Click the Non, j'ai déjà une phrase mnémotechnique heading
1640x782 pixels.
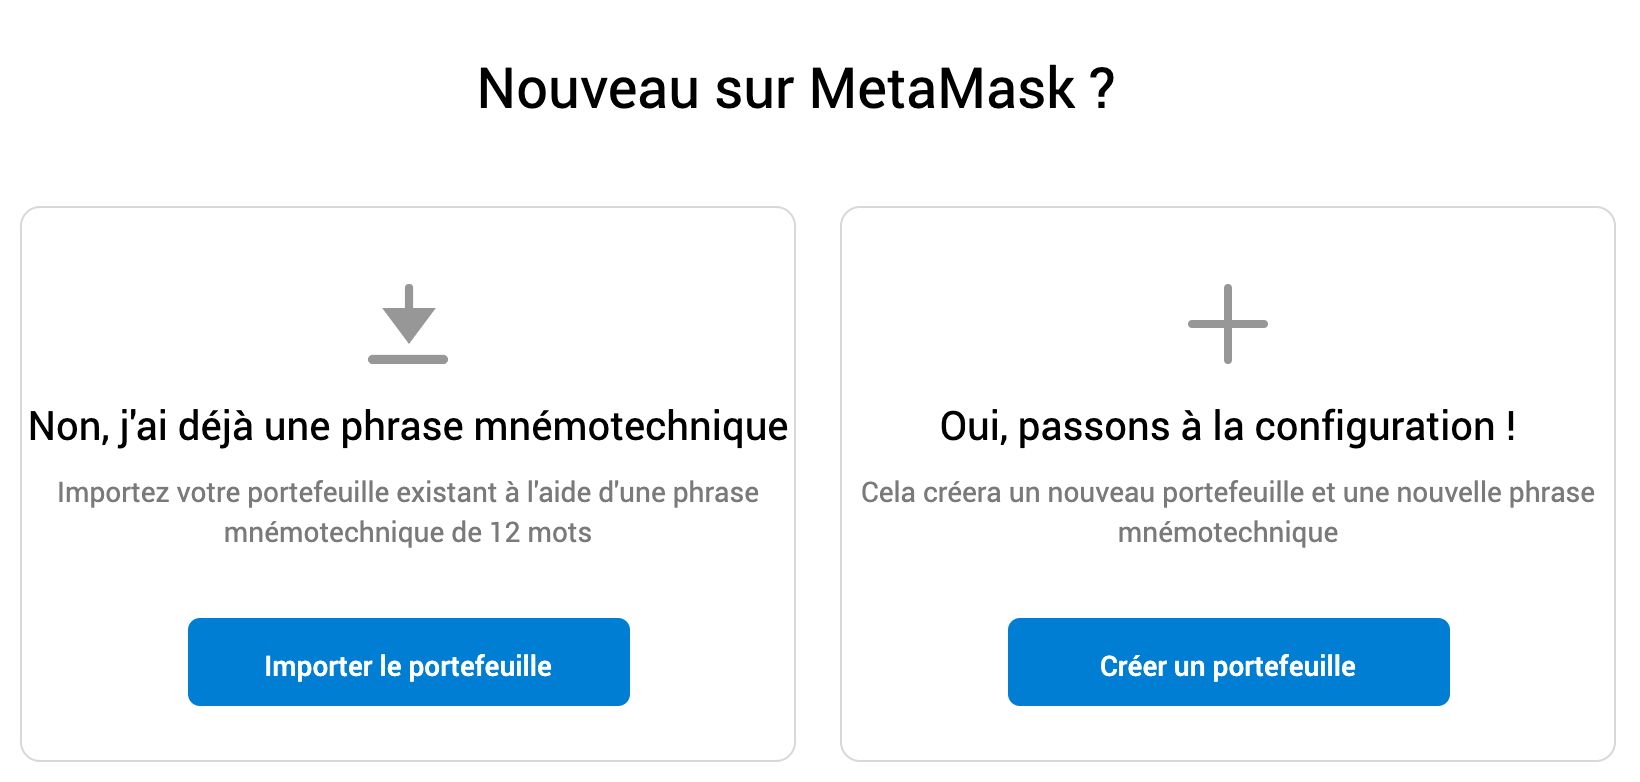click(408, 426)
